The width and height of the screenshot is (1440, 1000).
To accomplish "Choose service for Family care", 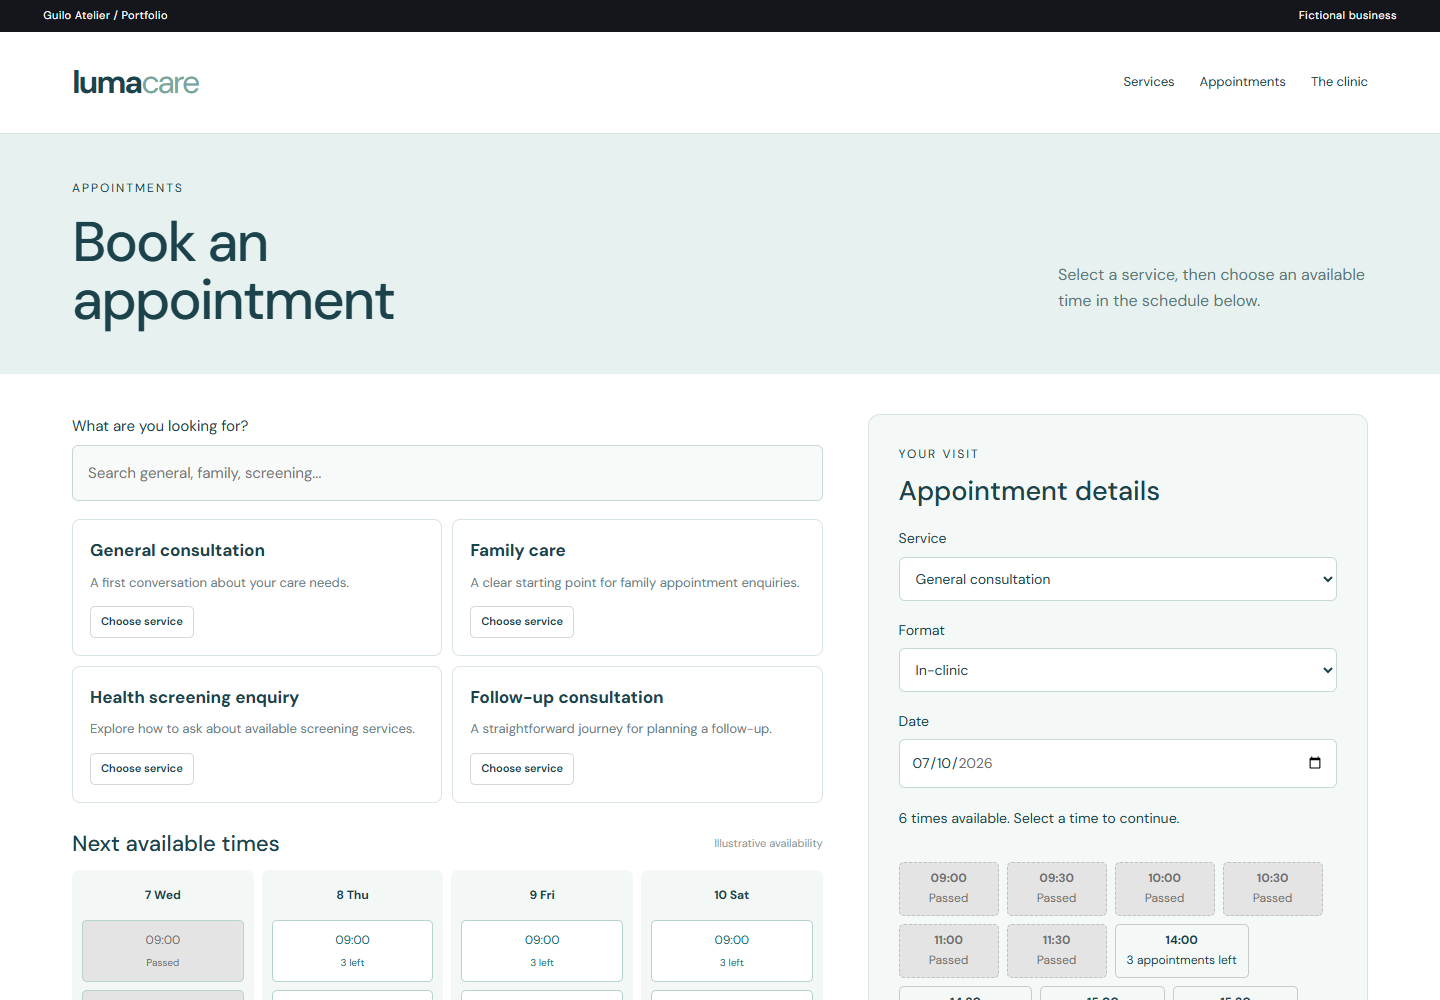I will tap(522, 622).
